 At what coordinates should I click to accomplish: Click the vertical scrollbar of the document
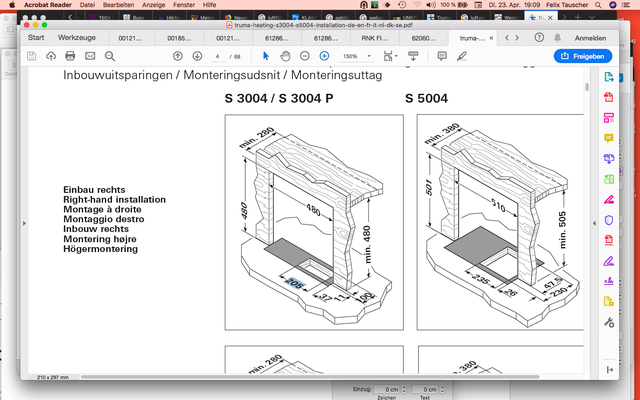(x=587, y=87)
